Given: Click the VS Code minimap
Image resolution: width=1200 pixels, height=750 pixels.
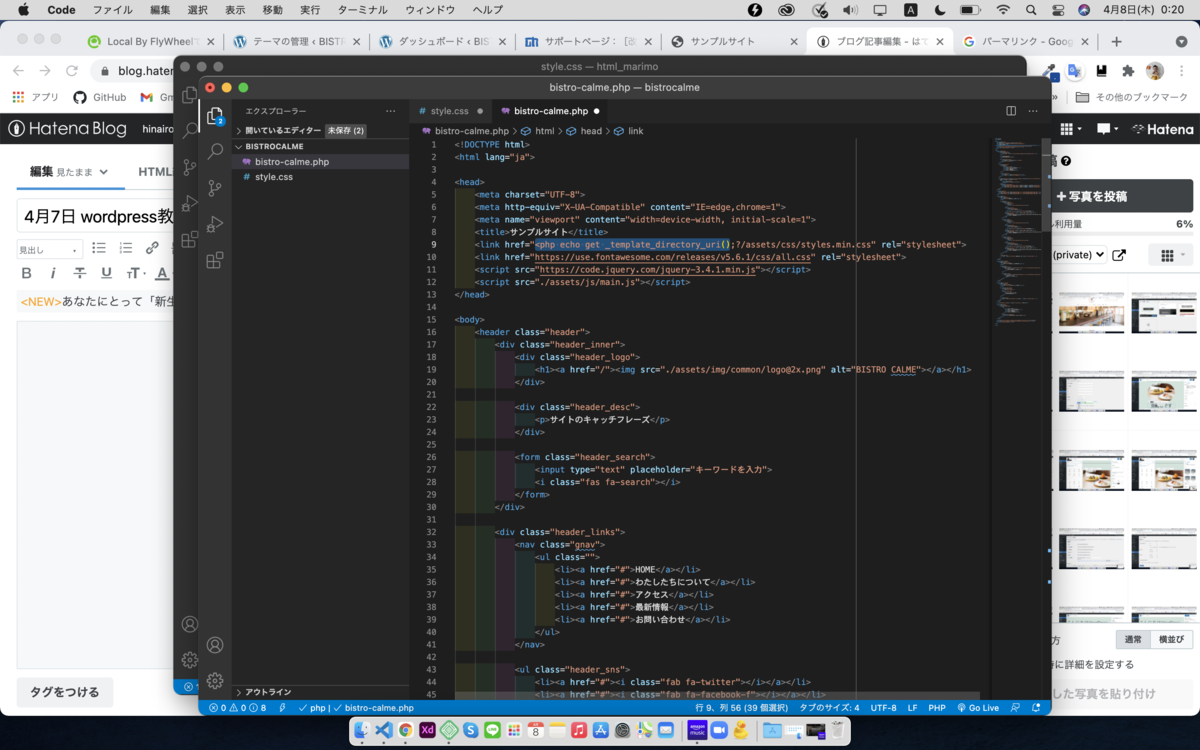Looking at the screenshot, I should (x=1016, y=230).
